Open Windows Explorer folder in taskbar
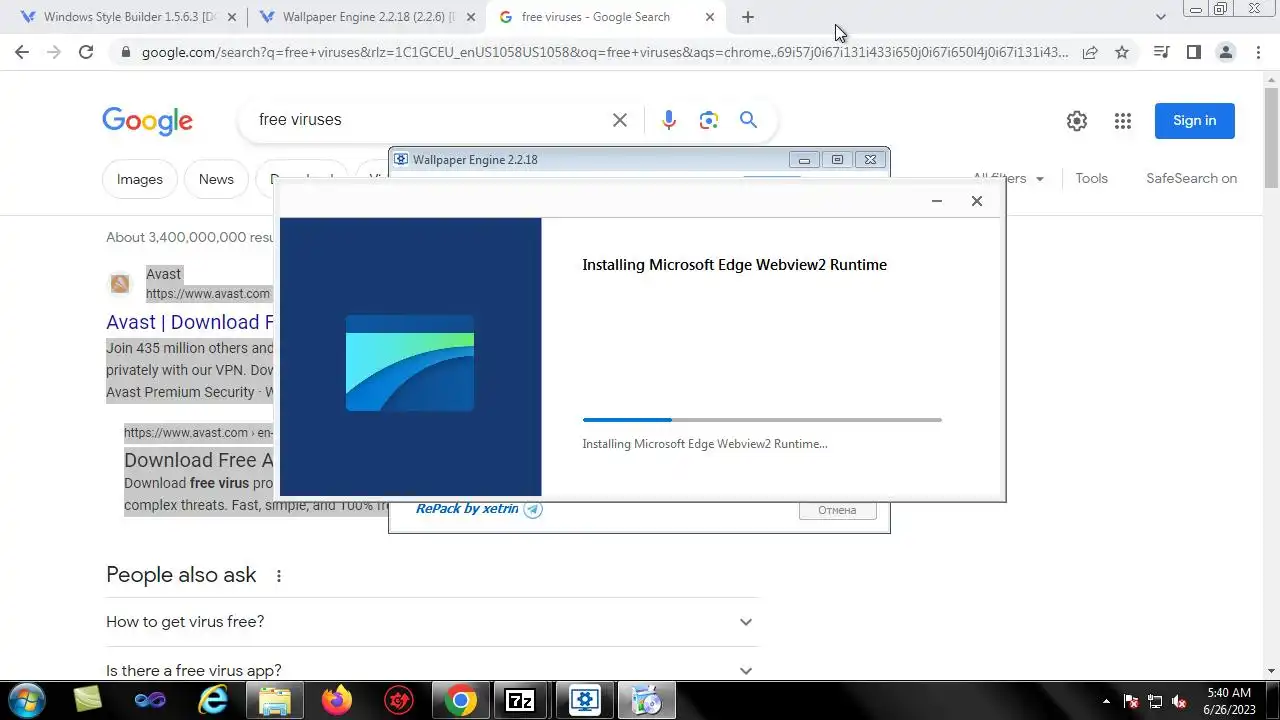This screenshot has height=720, width=1280. (275, 701)
